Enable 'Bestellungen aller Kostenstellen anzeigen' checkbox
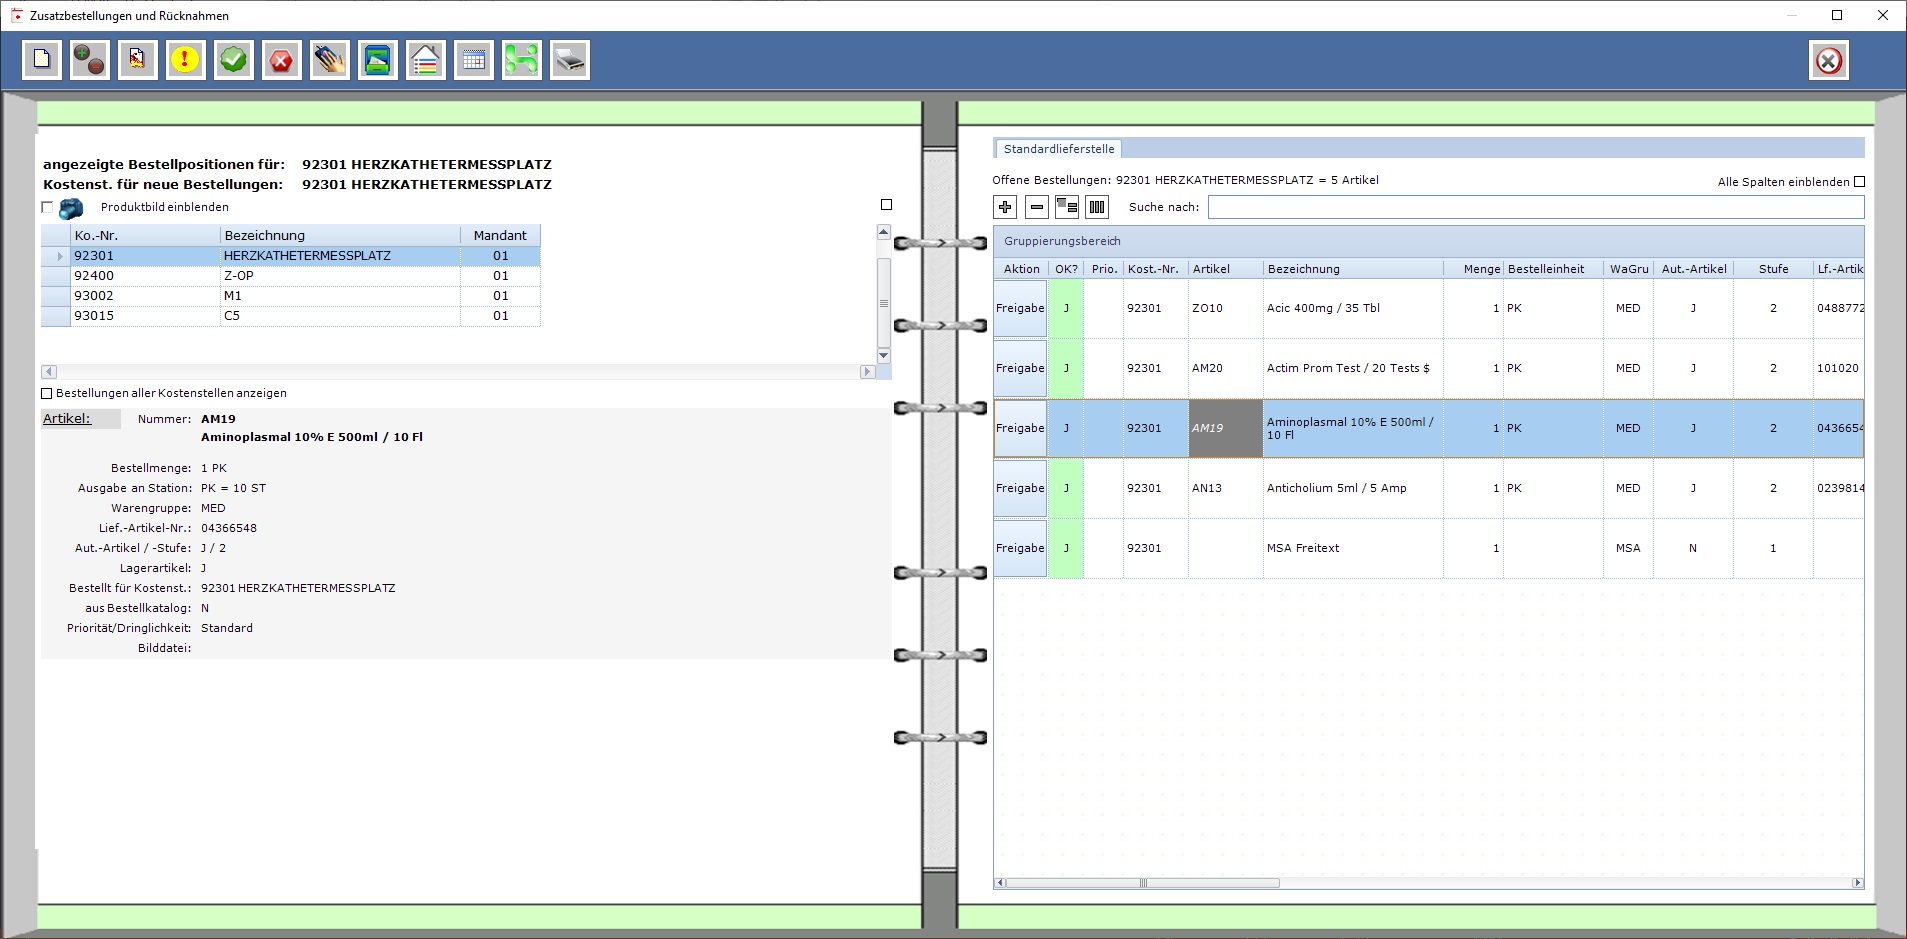 [x=47, y=393]
